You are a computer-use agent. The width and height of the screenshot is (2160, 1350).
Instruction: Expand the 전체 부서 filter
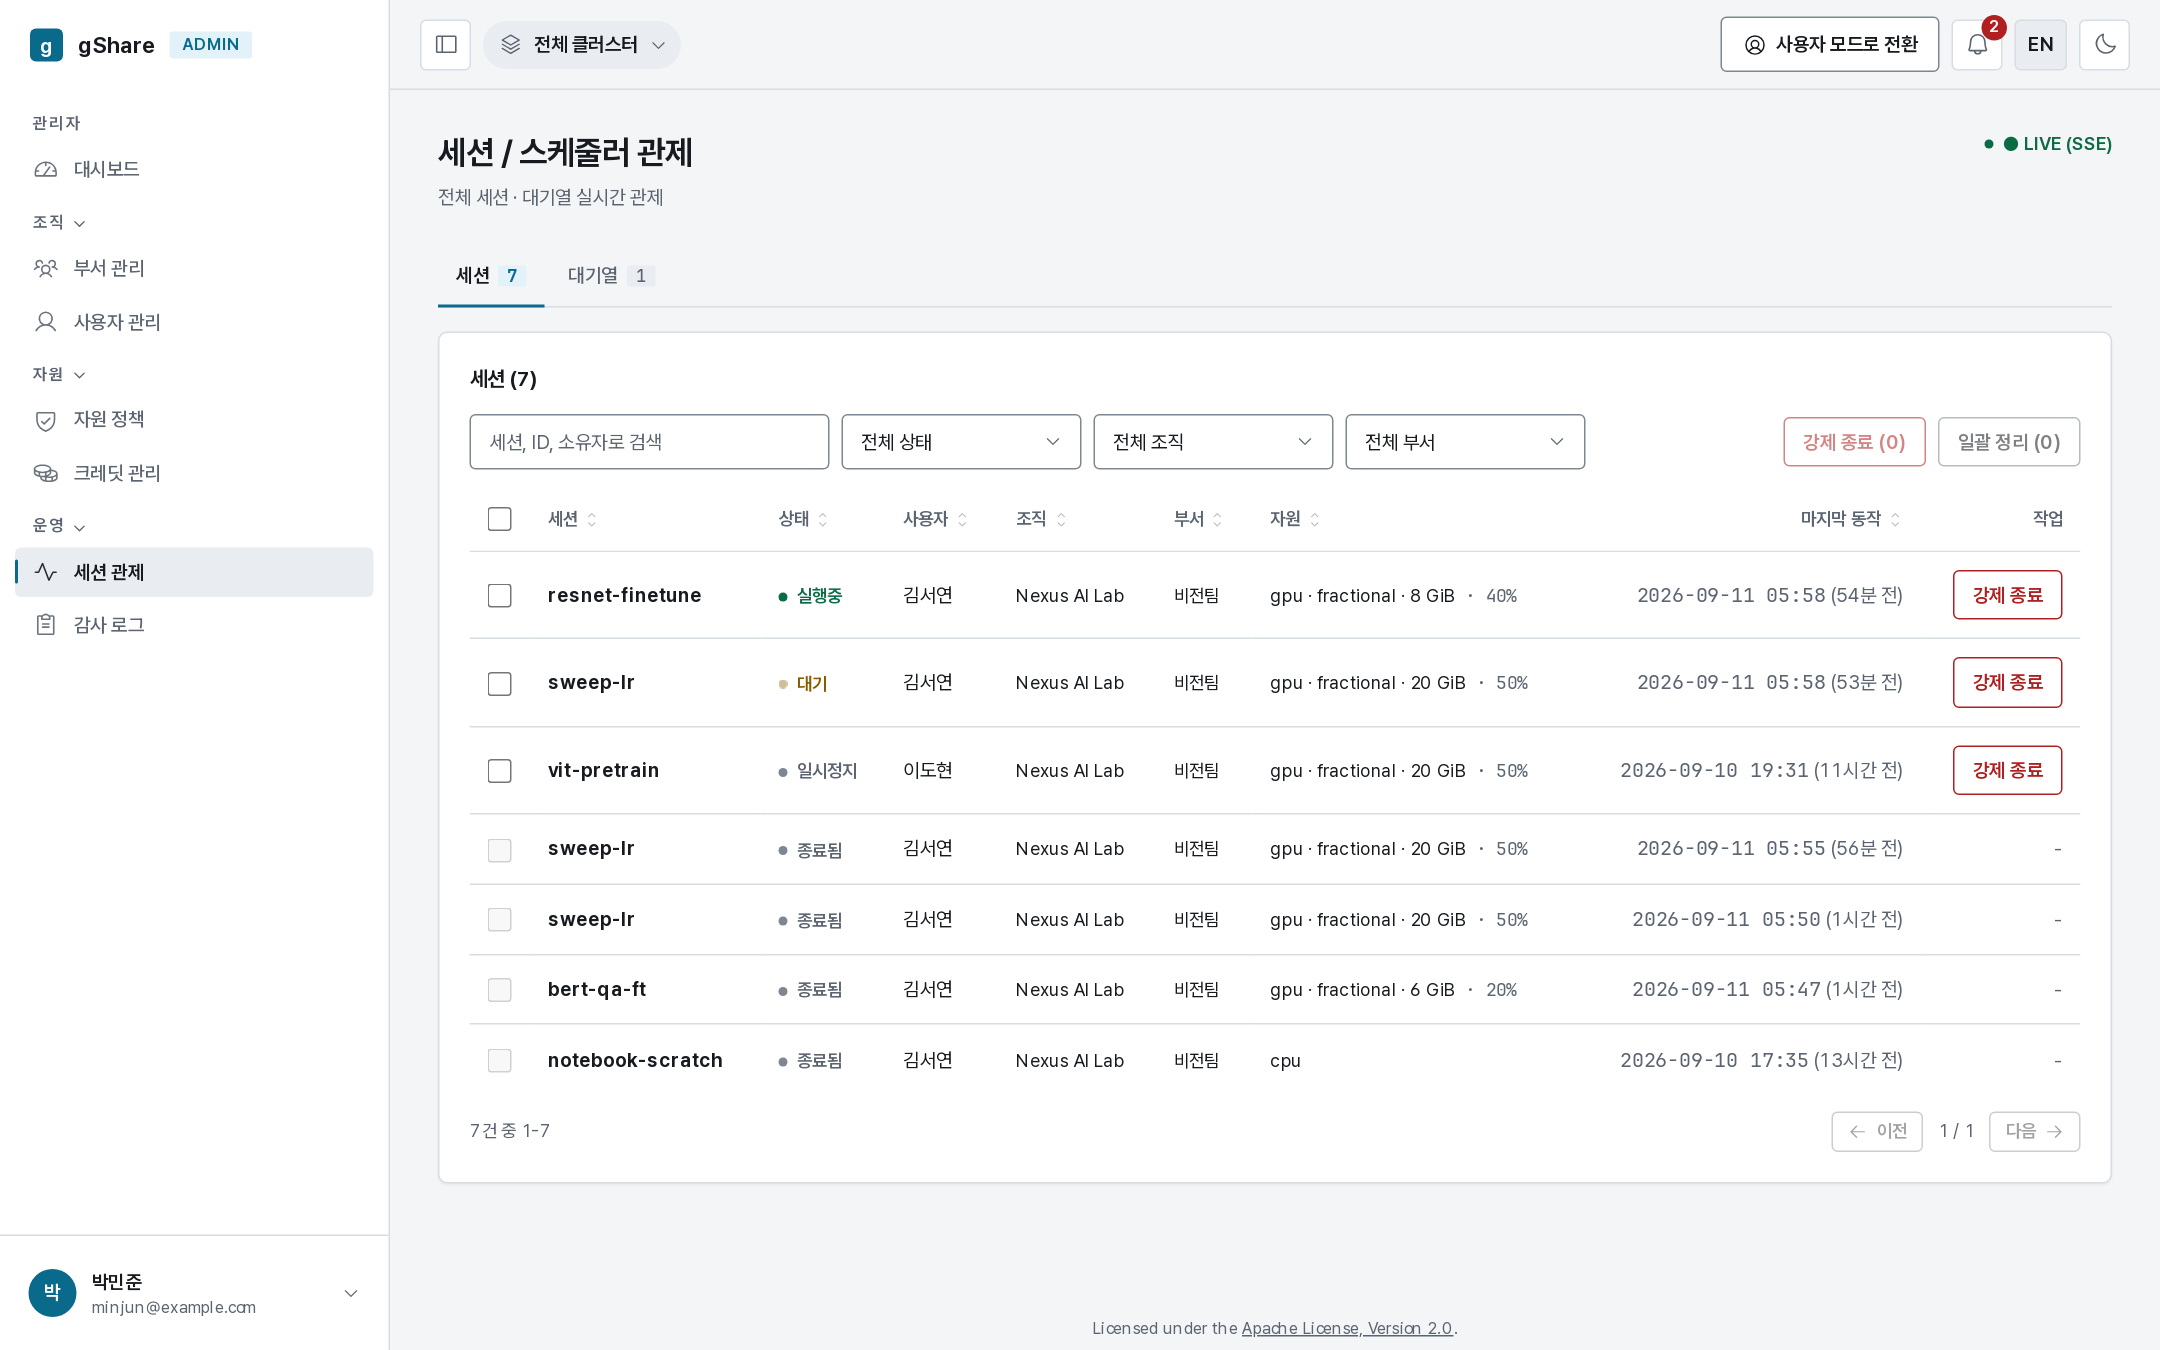tap(1465, 442)
